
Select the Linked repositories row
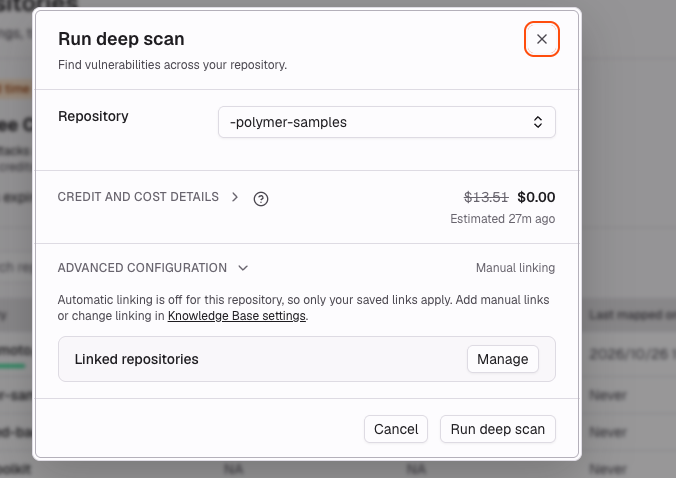[x=307, y=359]
